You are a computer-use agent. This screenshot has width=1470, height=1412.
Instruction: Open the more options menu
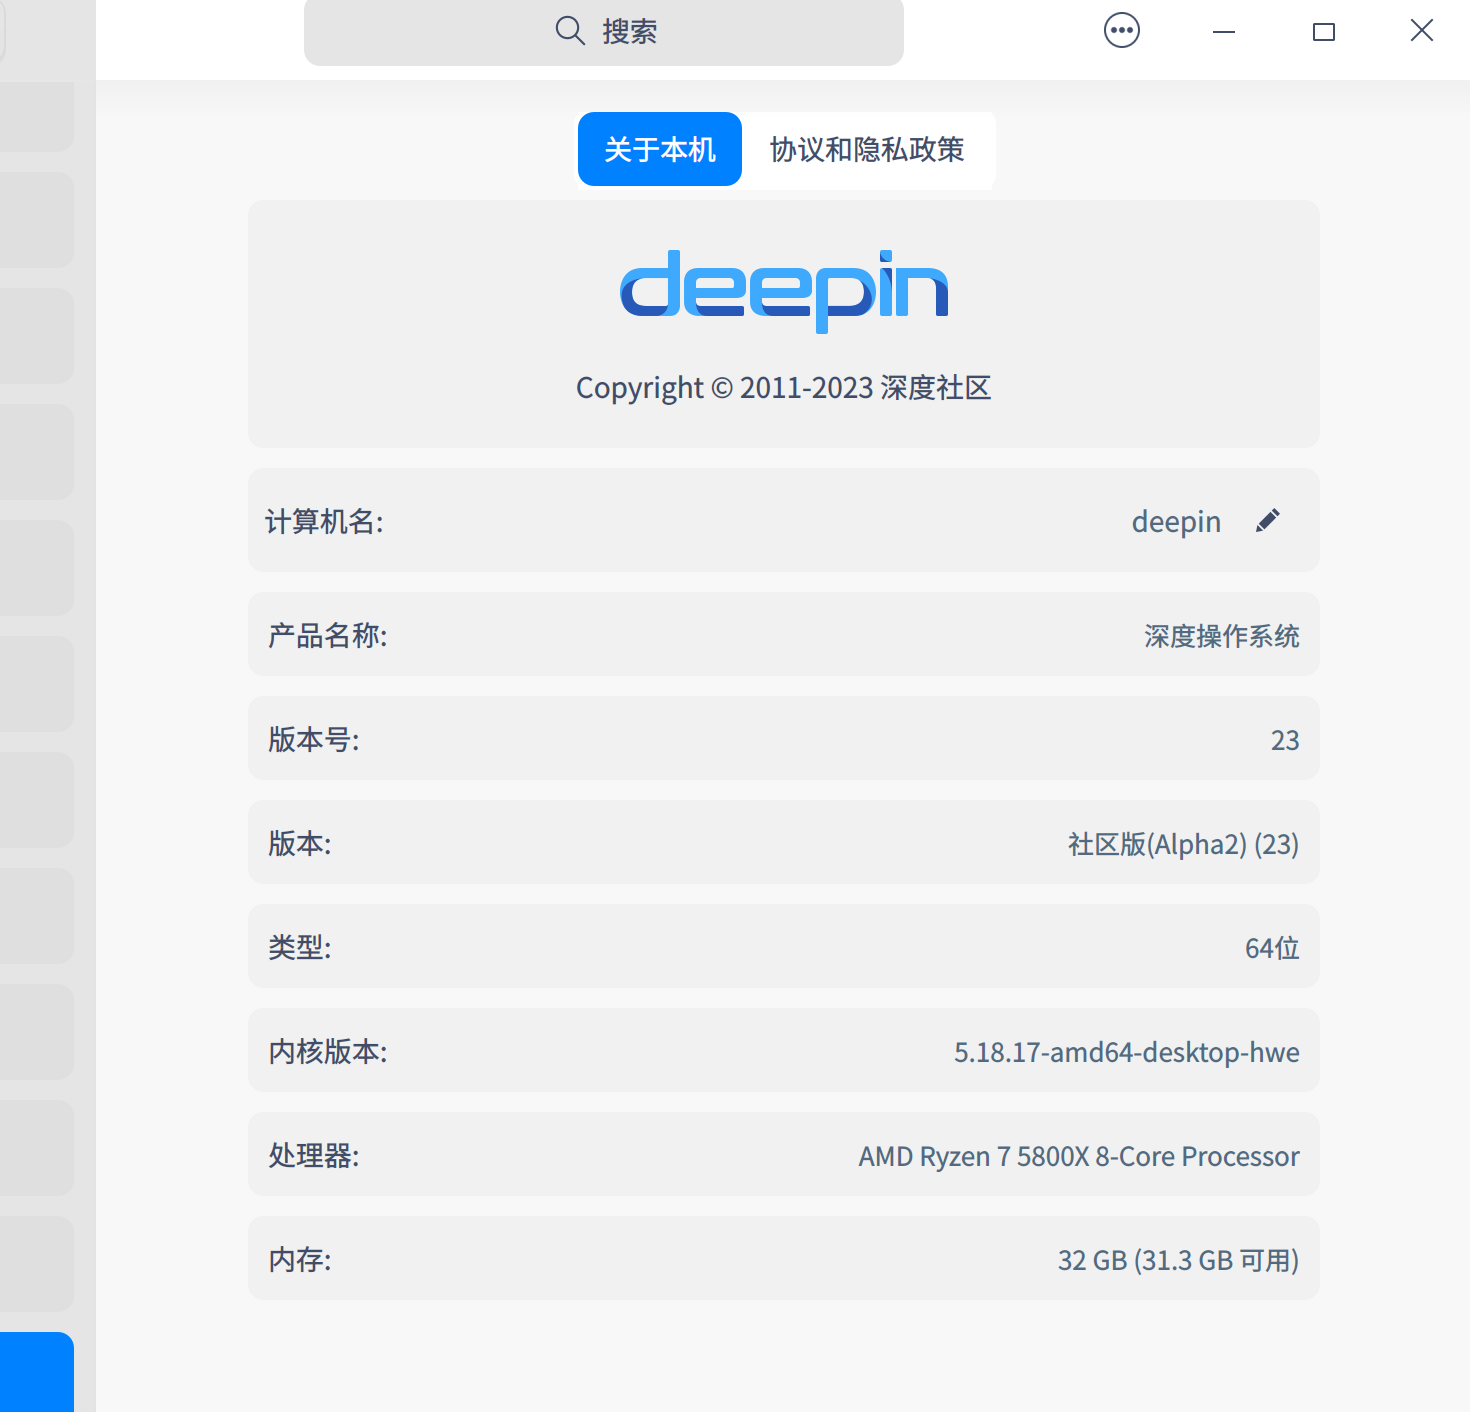pyautogui.click(x=1121, y=30)
